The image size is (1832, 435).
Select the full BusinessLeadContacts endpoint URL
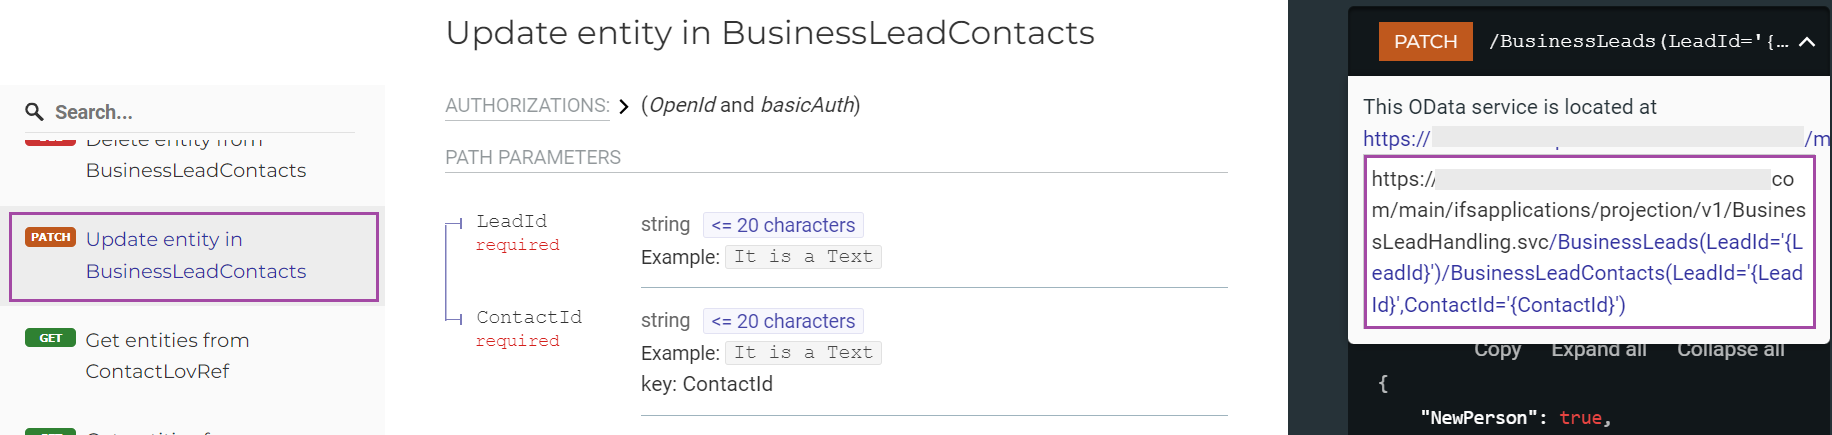coord(1588,241)
